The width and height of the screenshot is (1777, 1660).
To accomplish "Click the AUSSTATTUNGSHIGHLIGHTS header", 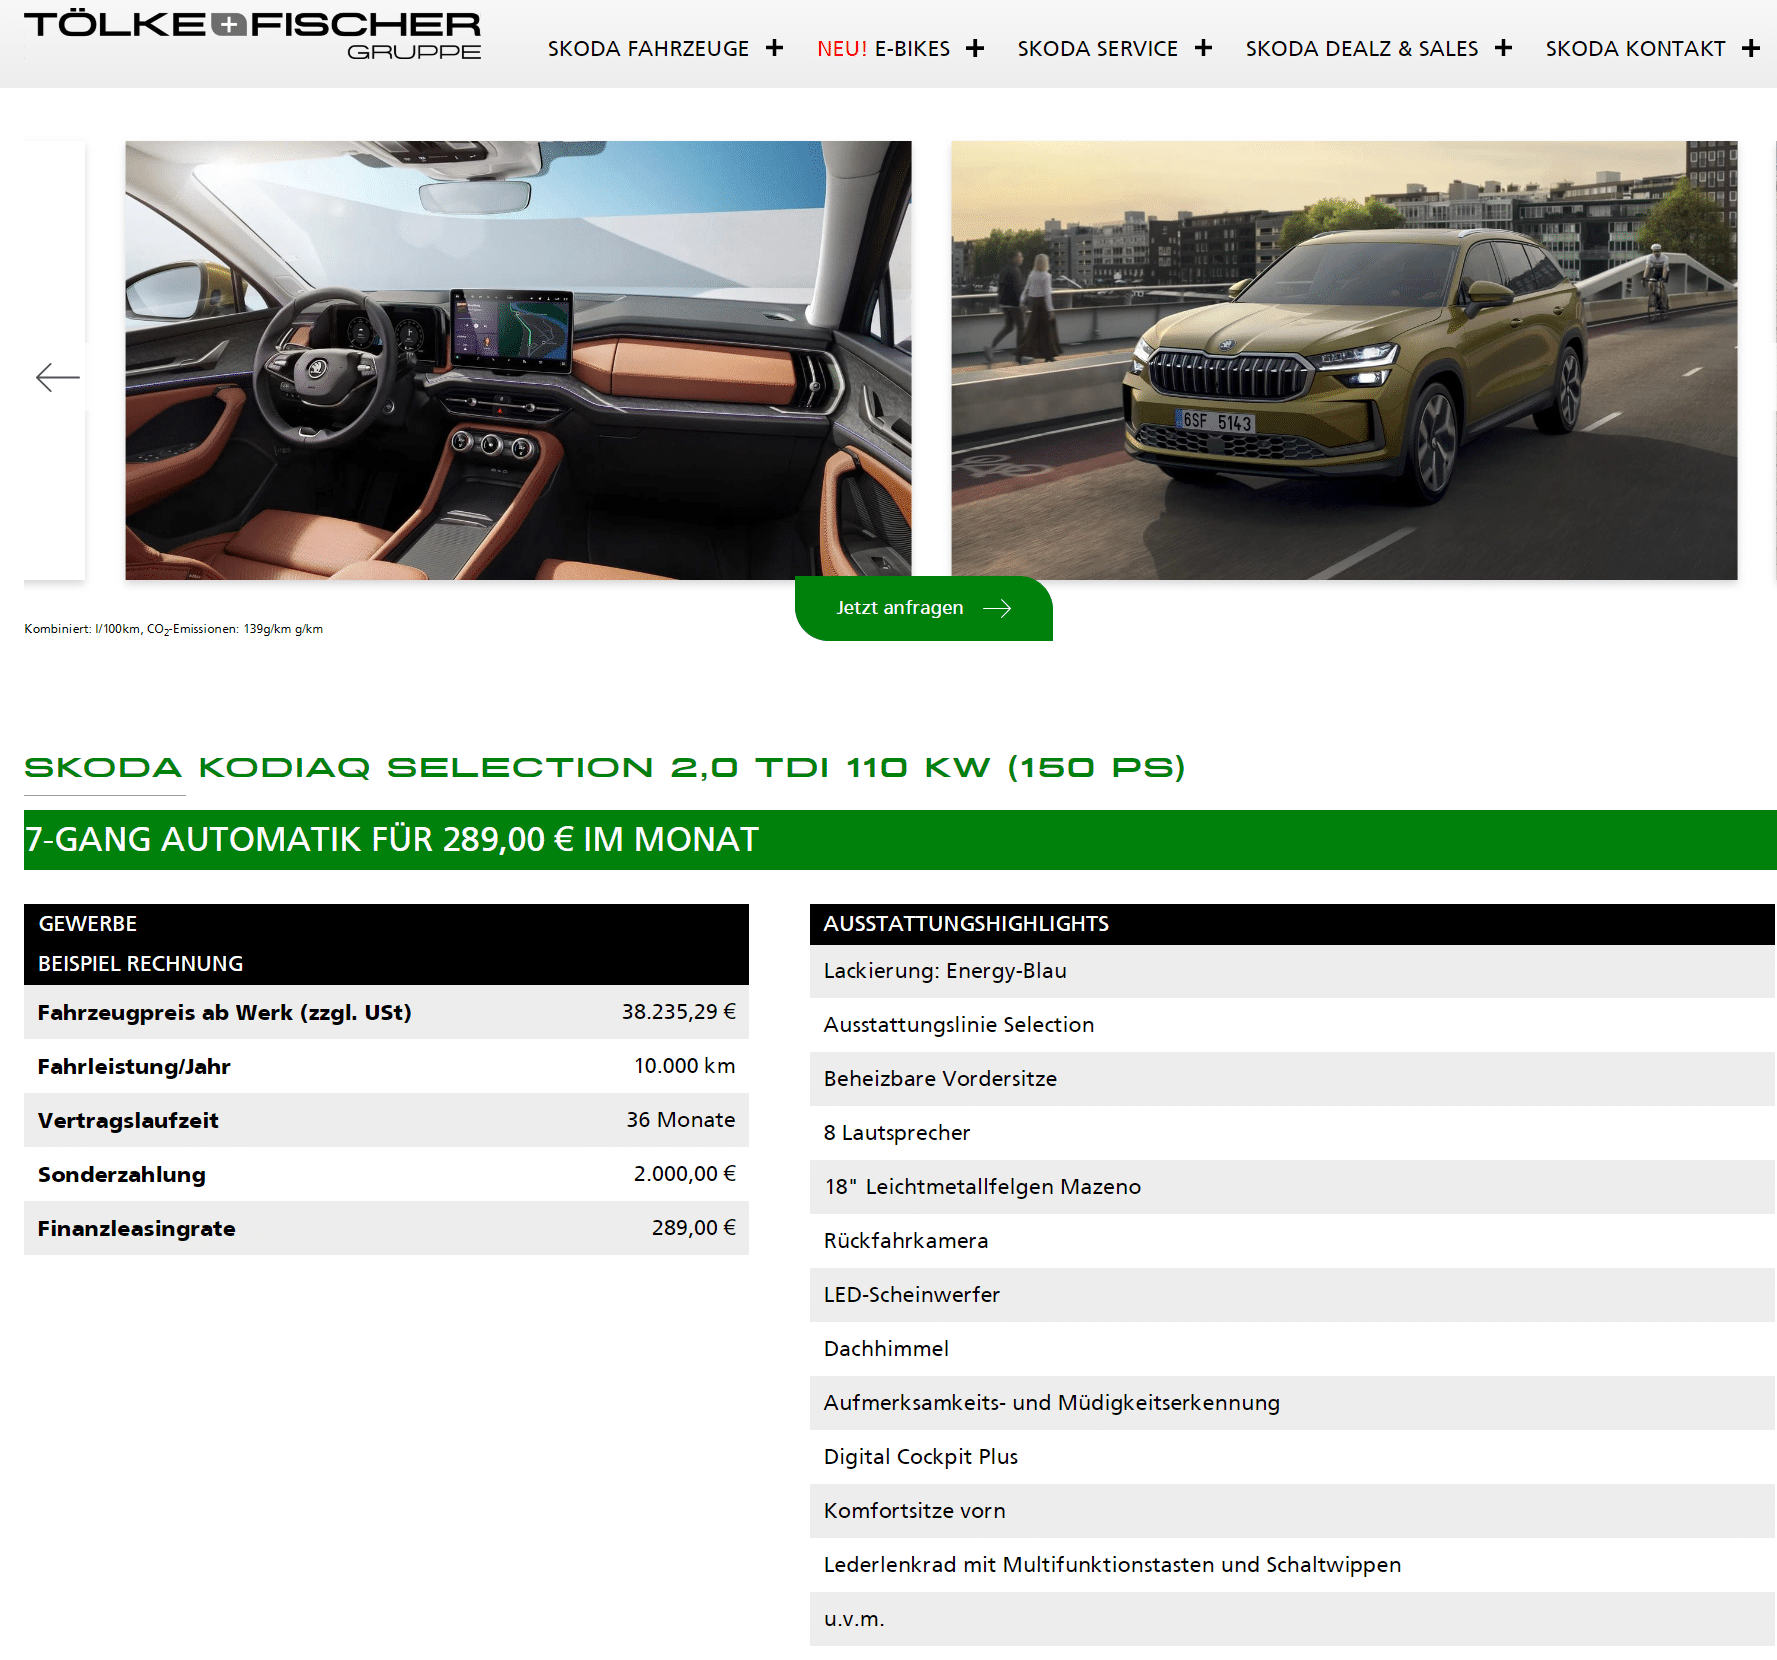I will pos(1292,924).
